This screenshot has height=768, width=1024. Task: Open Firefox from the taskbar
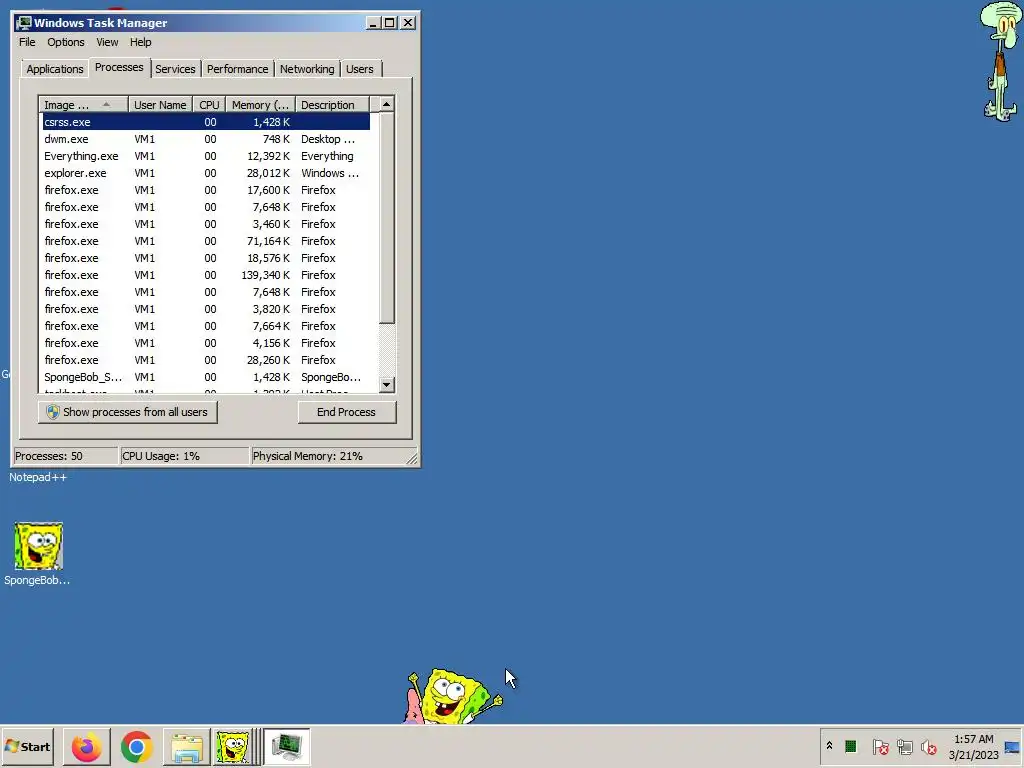(x=86, y=747)
